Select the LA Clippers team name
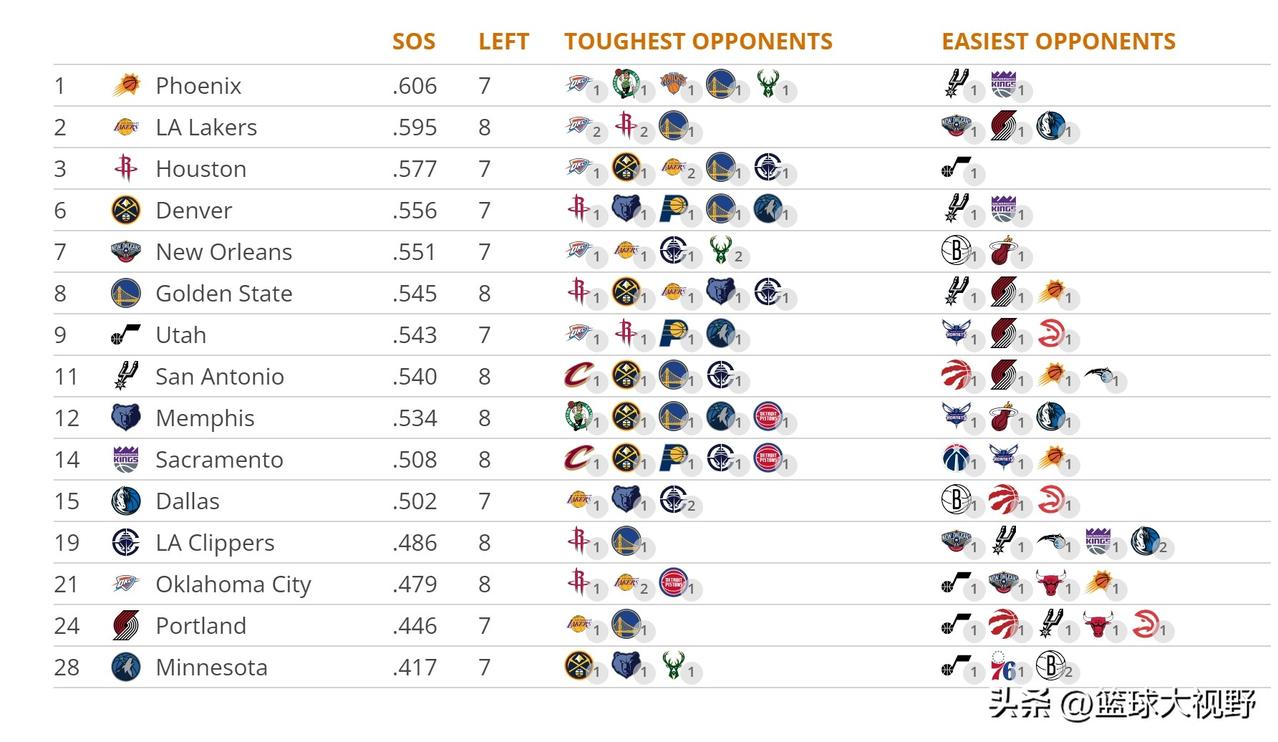Viewport: 1278px width, 742px height. [215, 543]
